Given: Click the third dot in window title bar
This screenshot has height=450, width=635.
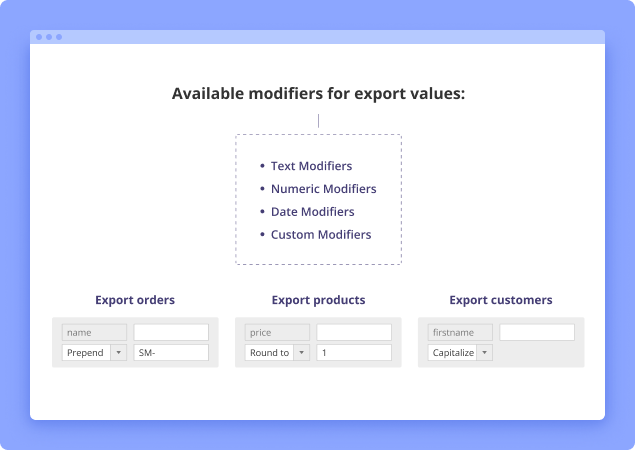Looking at the screenshot, I should tap(59, 37).
